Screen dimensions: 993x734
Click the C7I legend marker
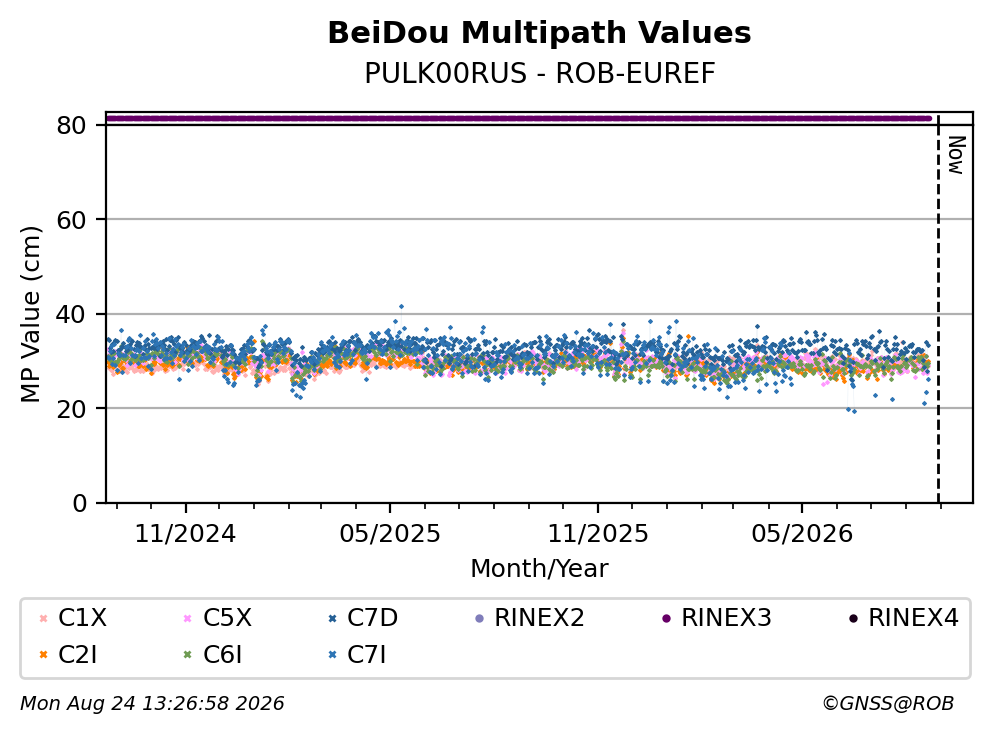[332, 655]
